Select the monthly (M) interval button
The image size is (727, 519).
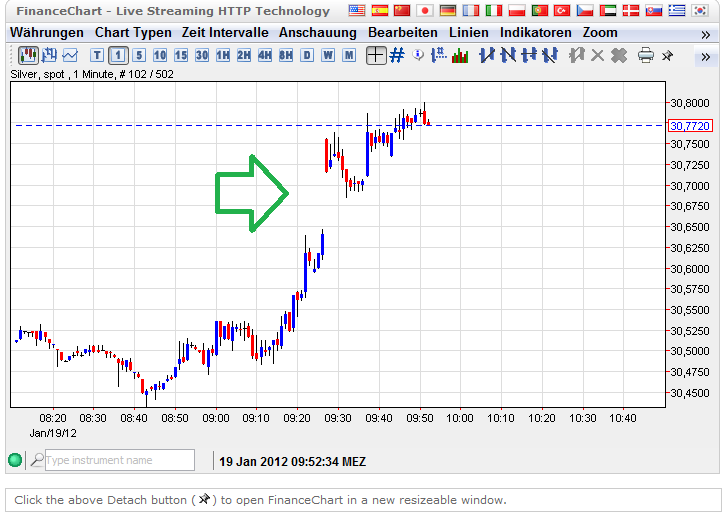349,56
